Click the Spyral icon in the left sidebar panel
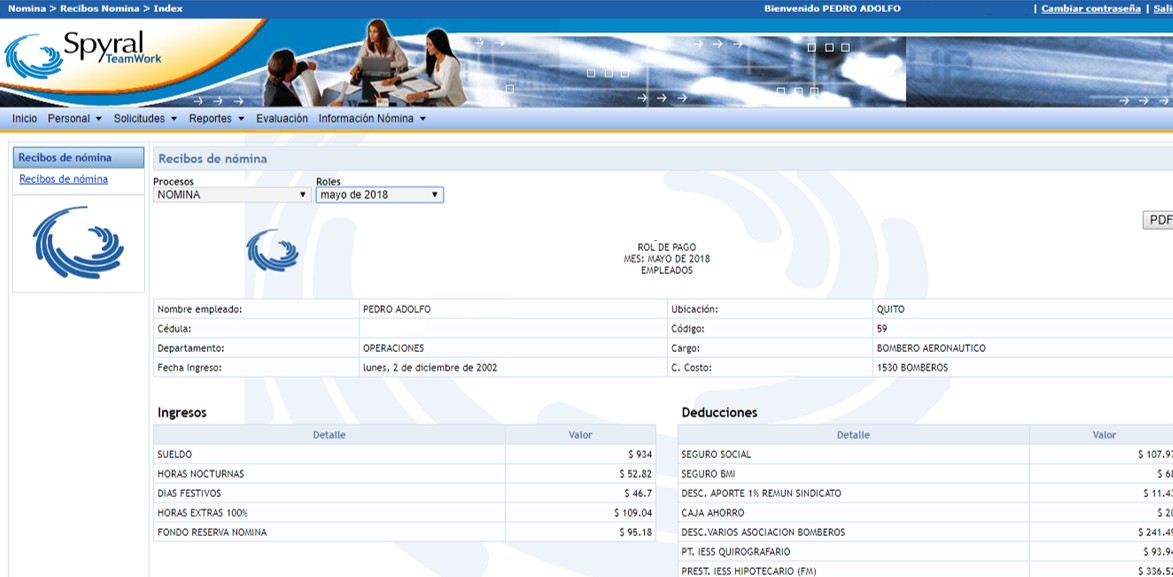Viewport: 1173px width, 577px height. click(x=78, y=242)
